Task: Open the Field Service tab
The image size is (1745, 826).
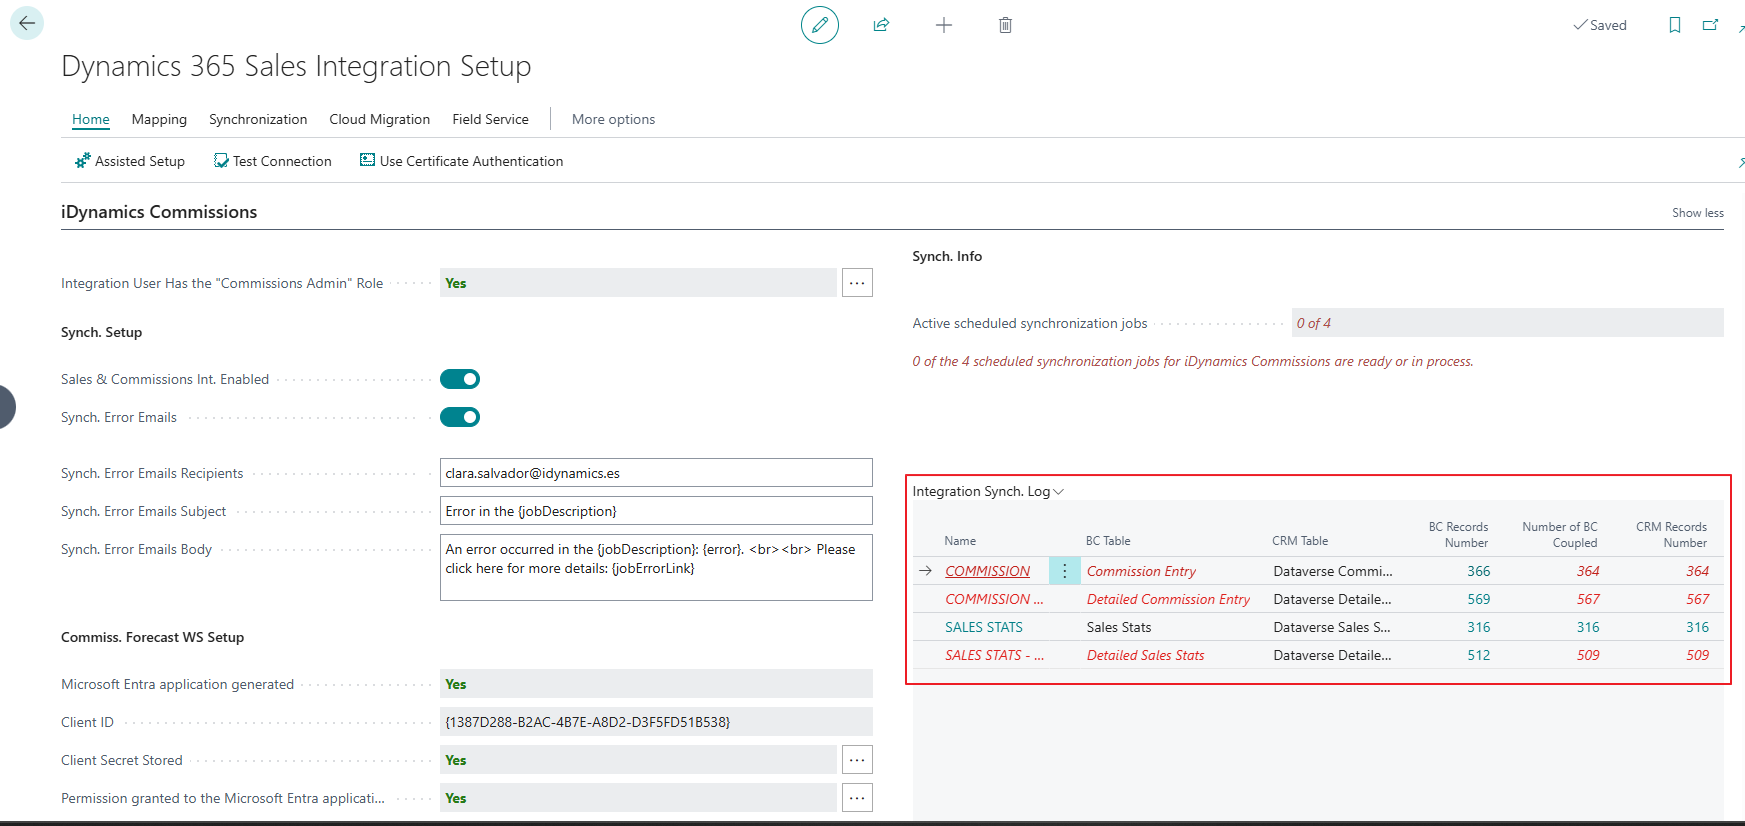Action: [490, 119]
